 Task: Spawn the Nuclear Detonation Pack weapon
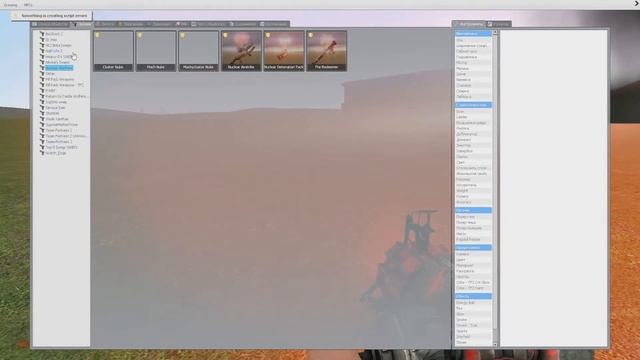(284, 51)
